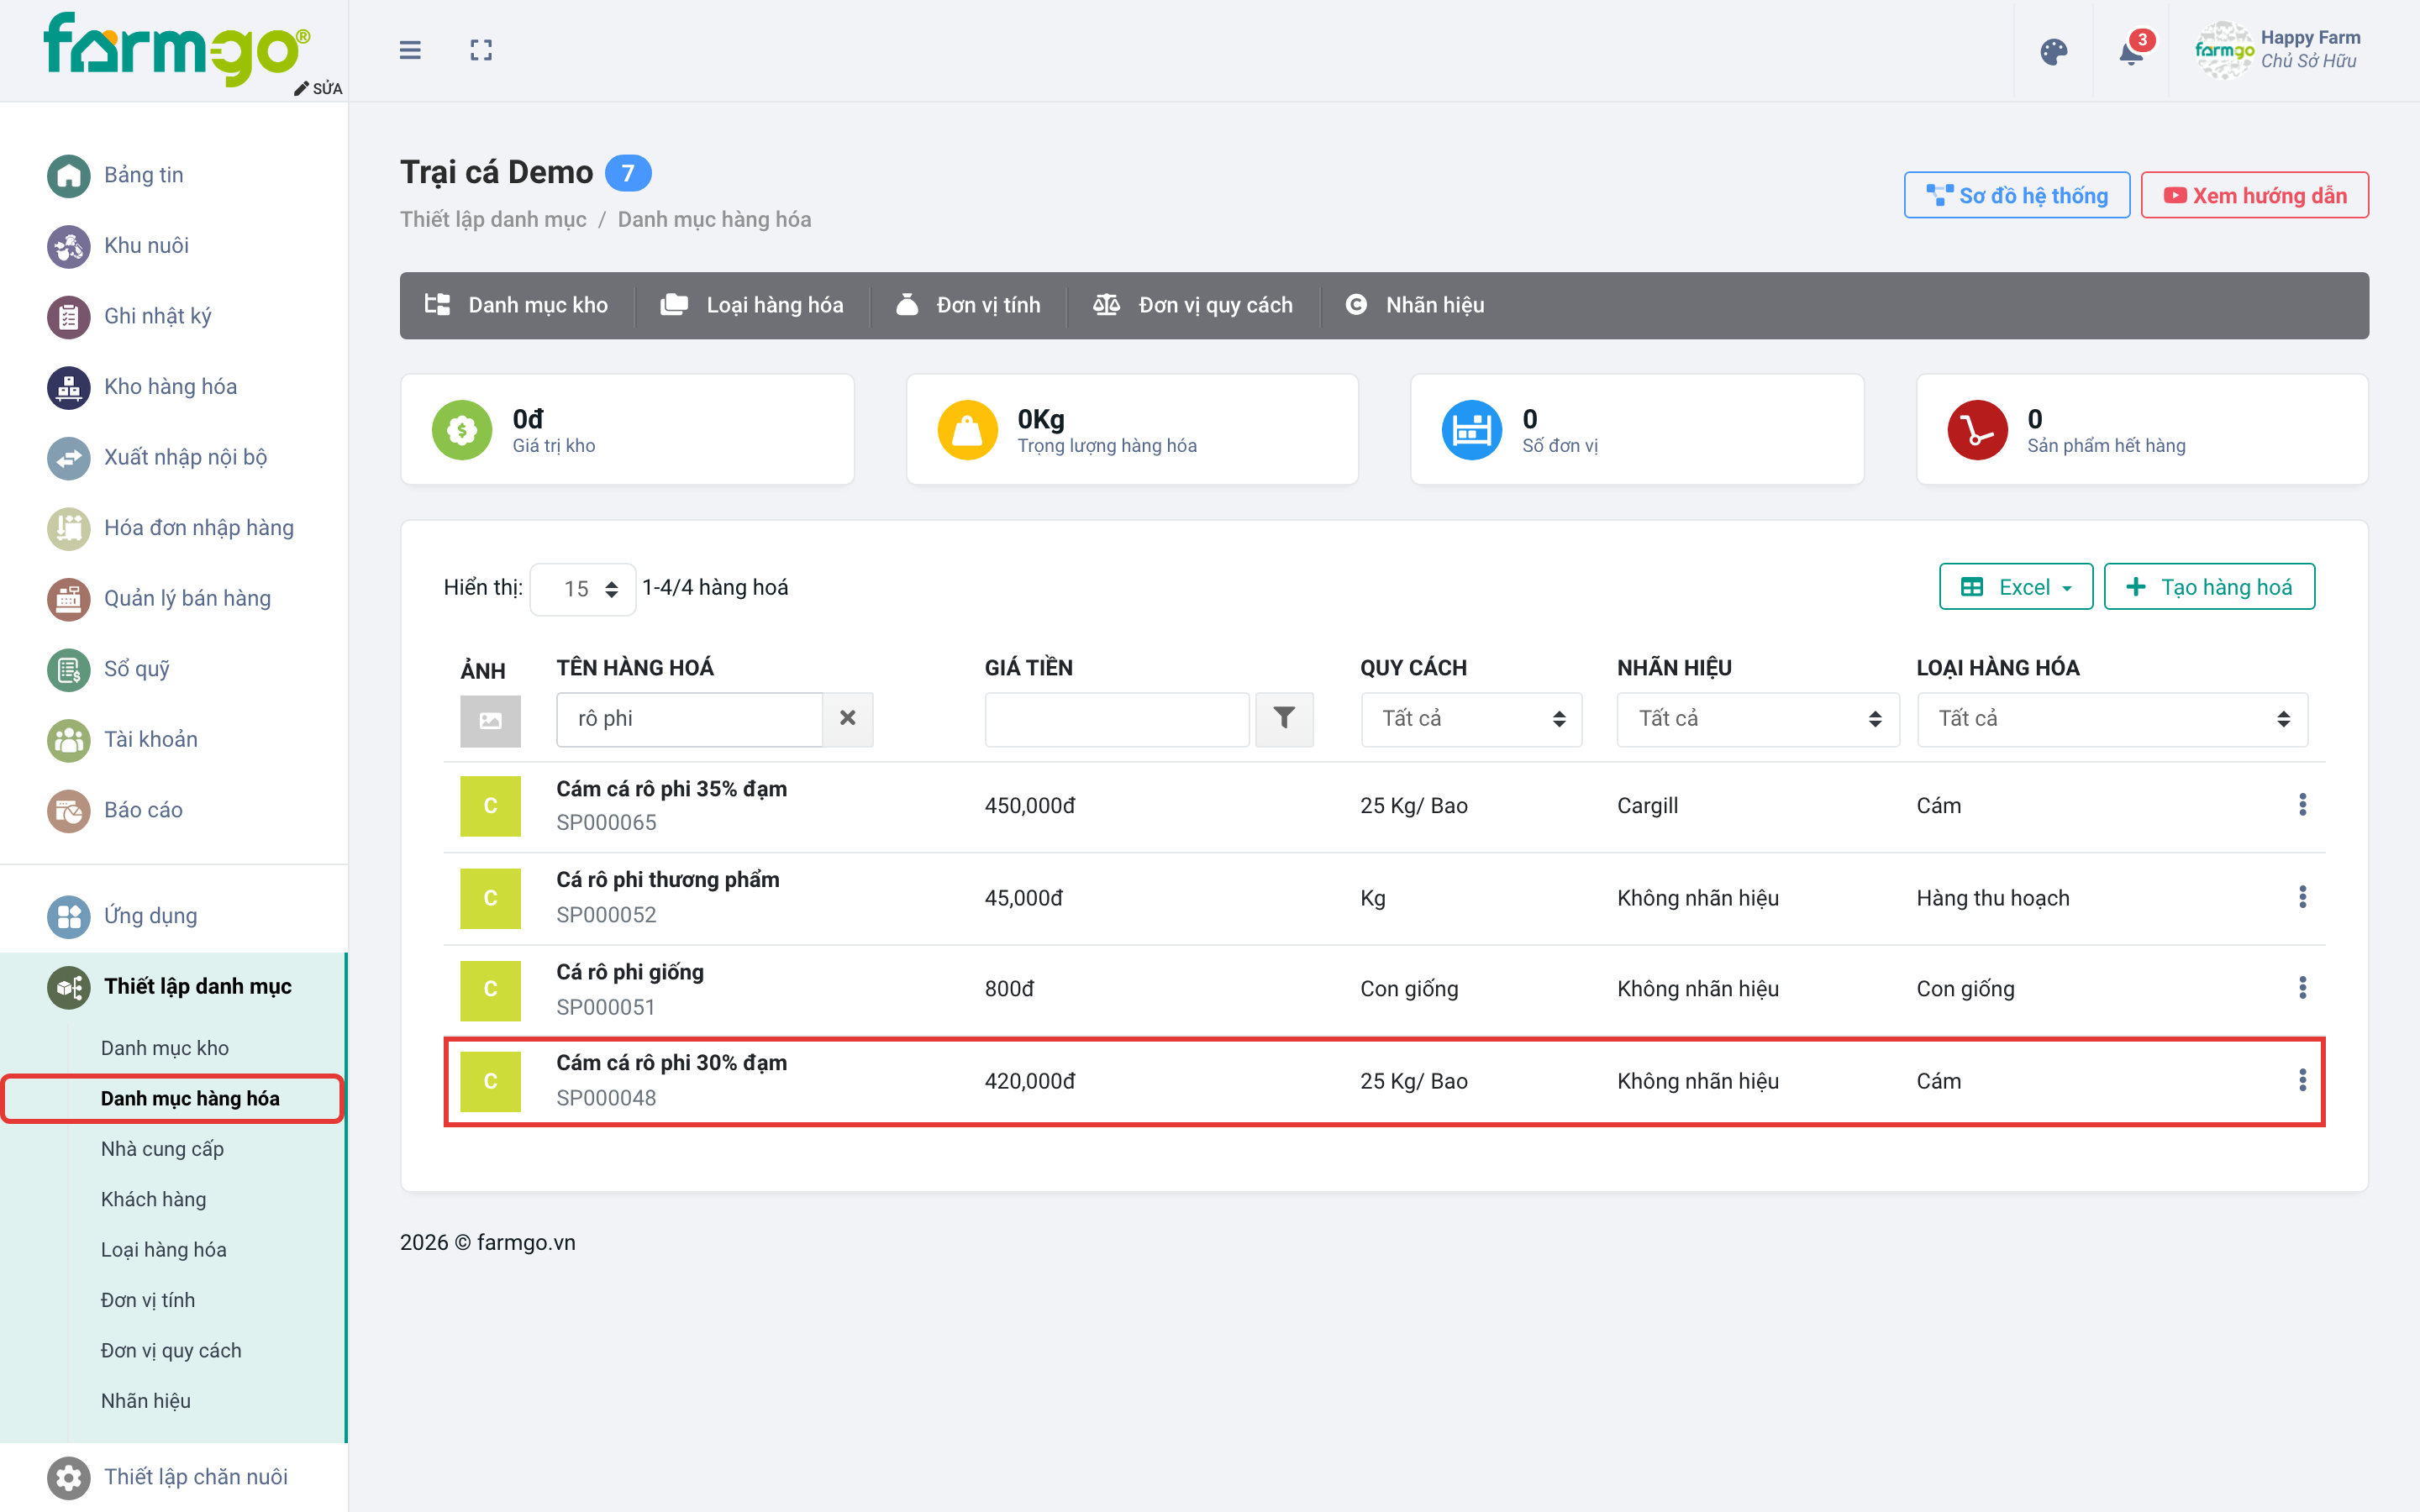Select Nhà cung cấp in sidebar

(162, 1149)
